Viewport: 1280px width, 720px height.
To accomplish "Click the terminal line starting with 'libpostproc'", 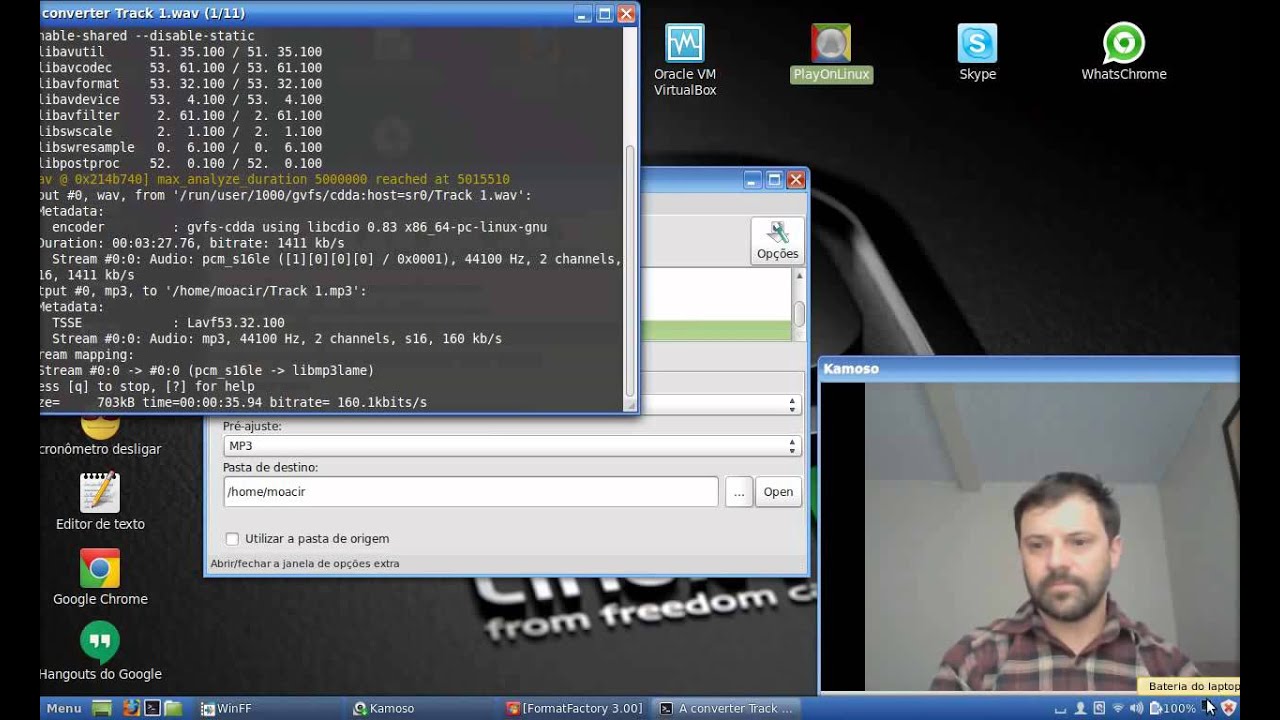I will tap(181, 163).
